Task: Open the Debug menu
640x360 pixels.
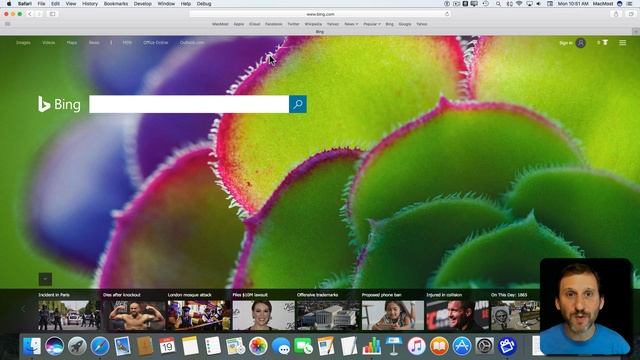Action: pos(204,4)
